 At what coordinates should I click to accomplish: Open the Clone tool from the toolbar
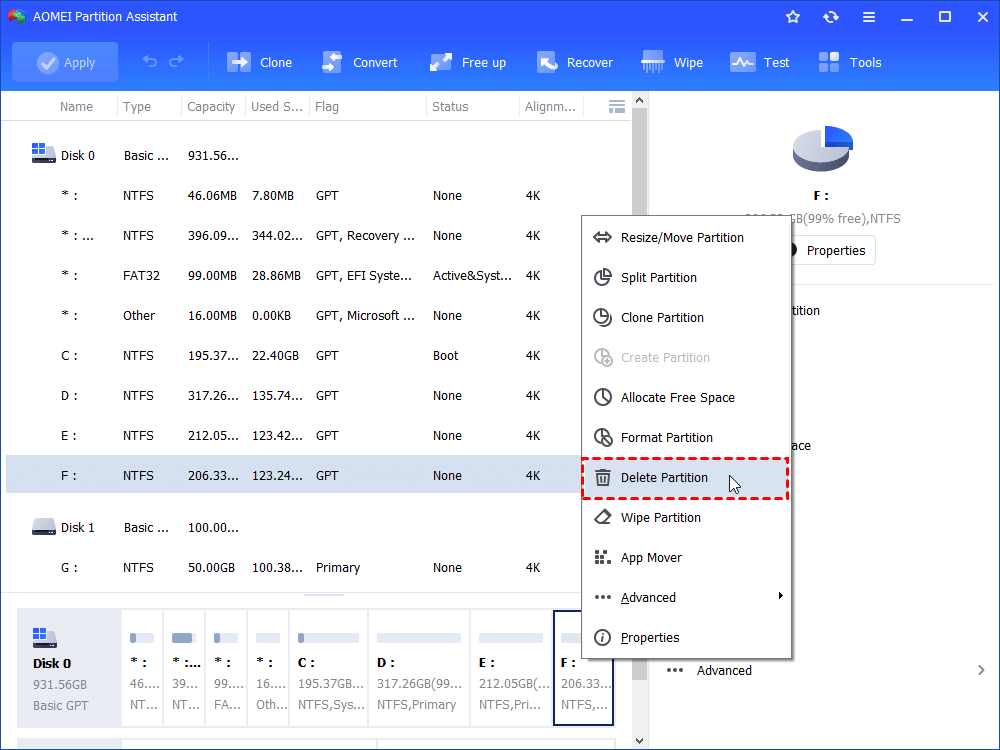coord(259,62)
